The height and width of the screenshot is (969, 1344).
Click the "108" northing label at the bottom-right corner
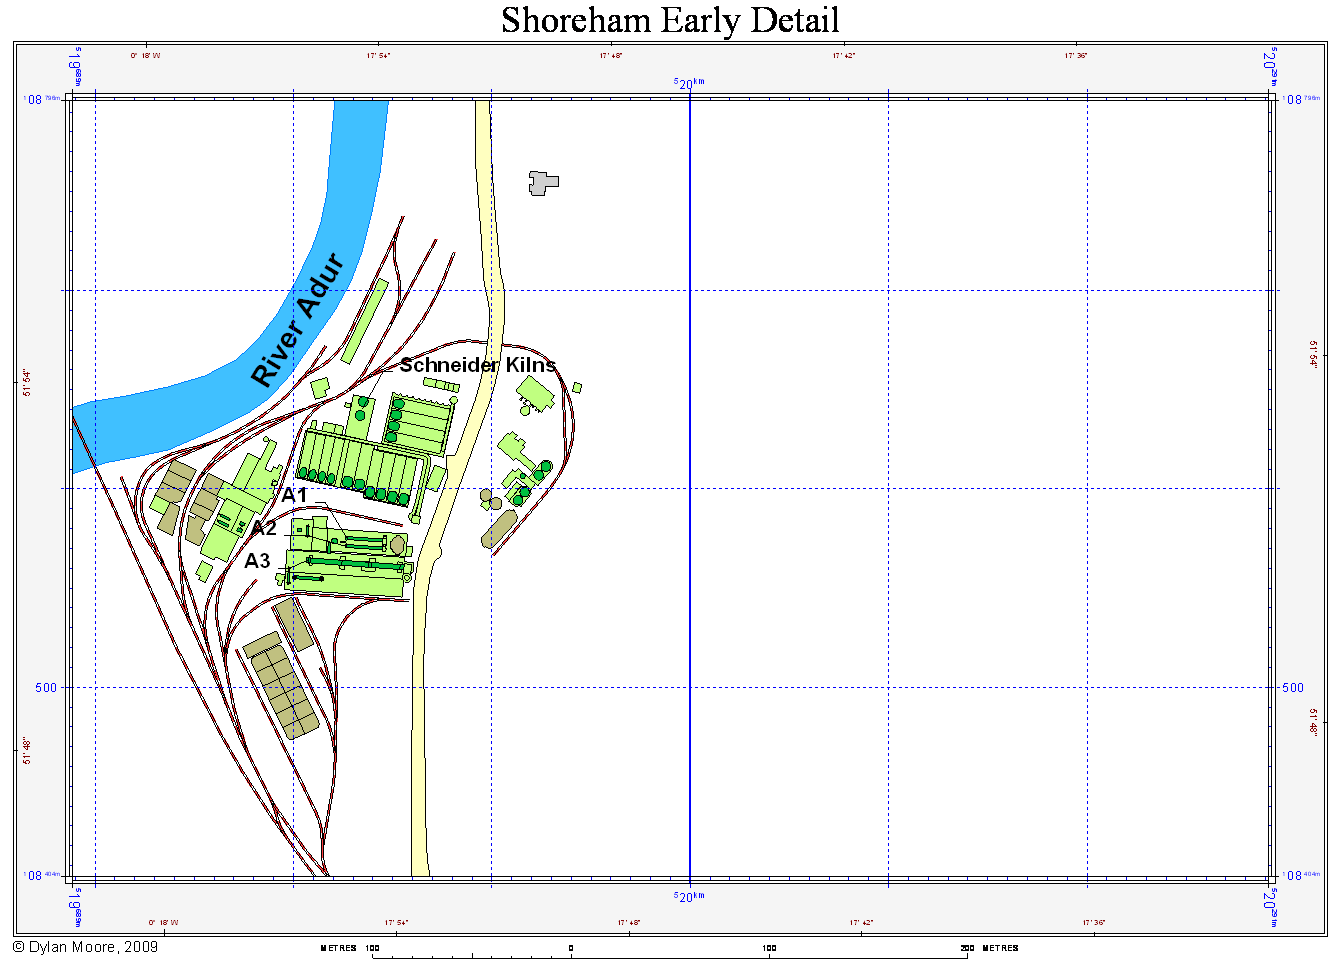(x=1300, y=876)
